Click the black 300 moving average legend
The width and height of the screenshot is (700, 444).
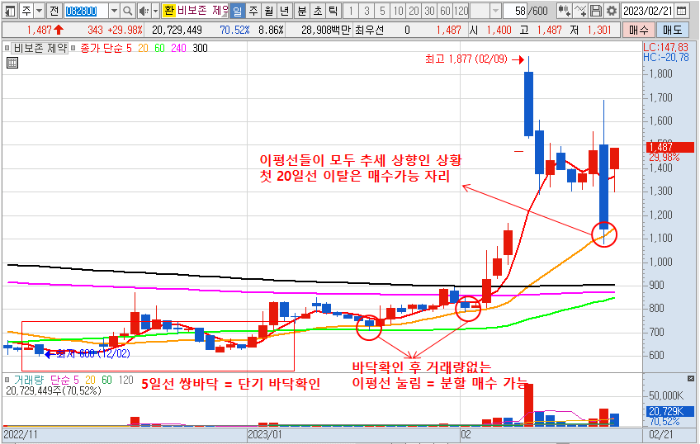[200, 48]
